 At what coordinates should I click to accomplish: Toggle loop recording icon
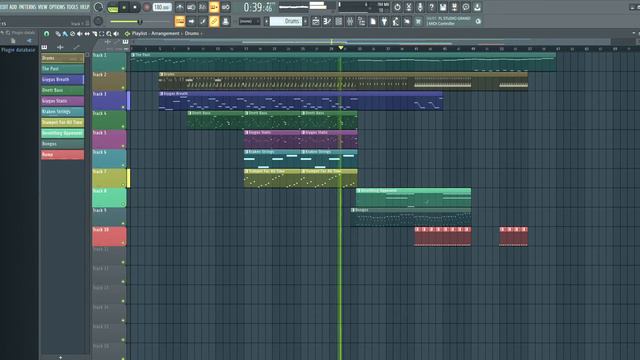225,7
